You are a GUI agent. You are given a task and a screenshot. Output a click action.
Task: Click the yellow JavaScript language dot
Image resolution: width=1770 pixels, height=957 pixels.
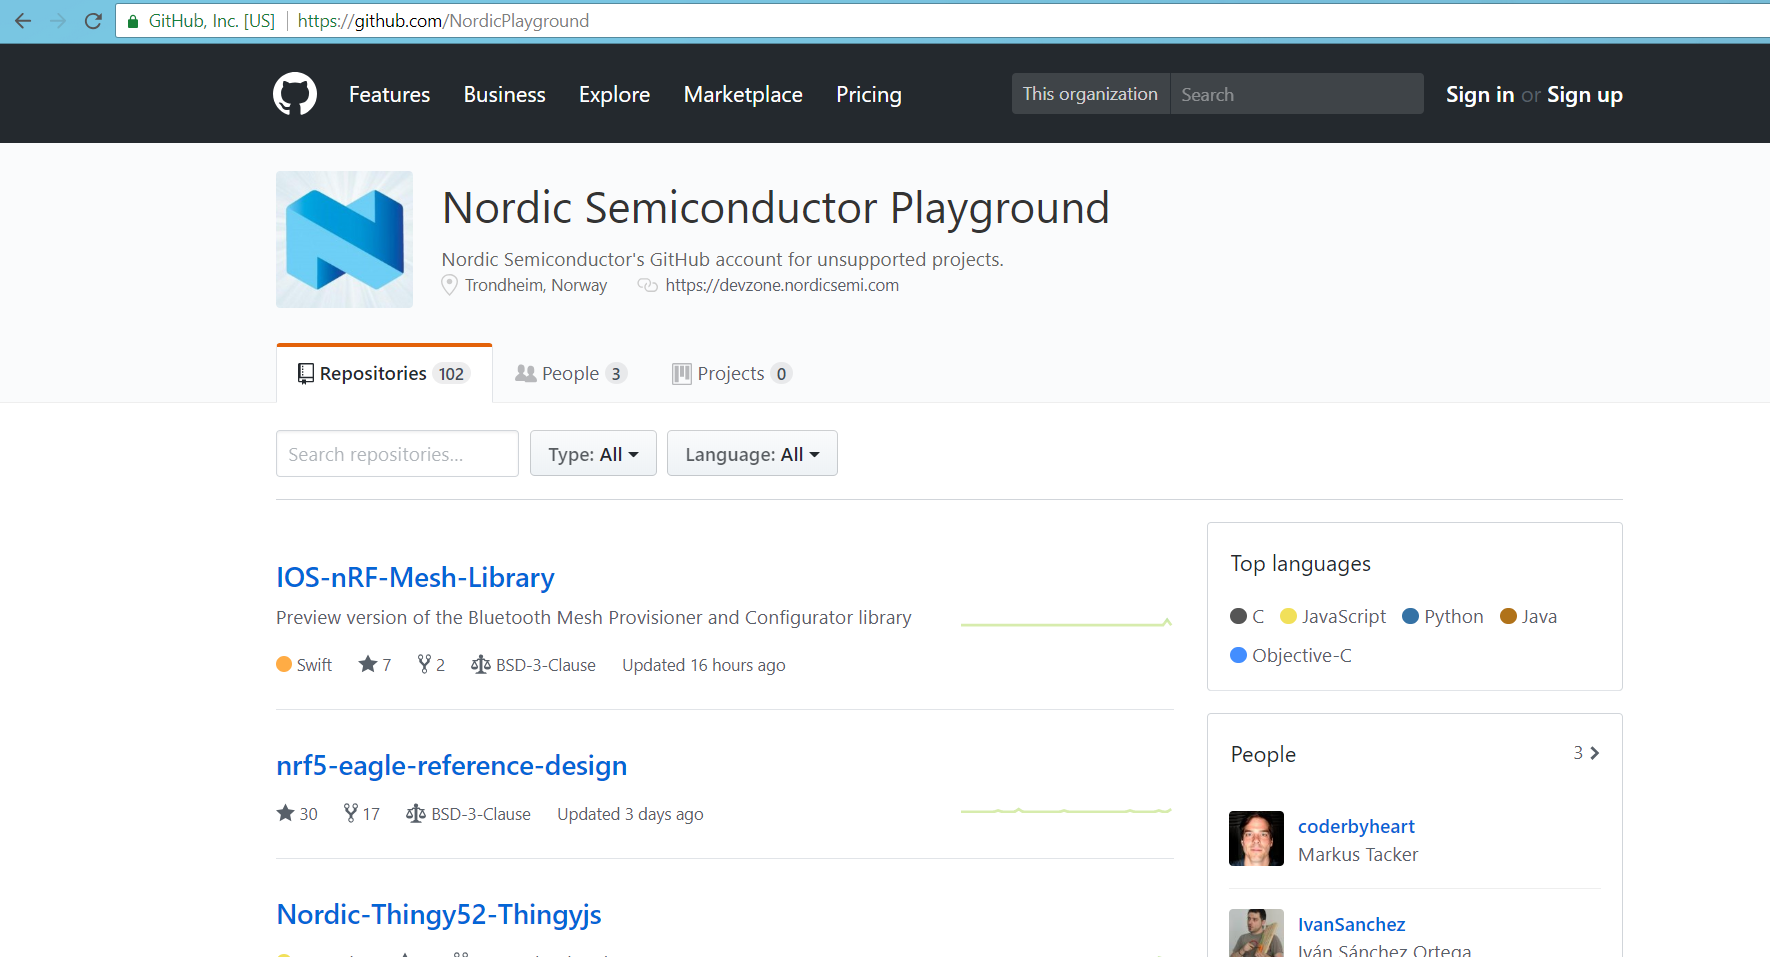click(1288, 616)
